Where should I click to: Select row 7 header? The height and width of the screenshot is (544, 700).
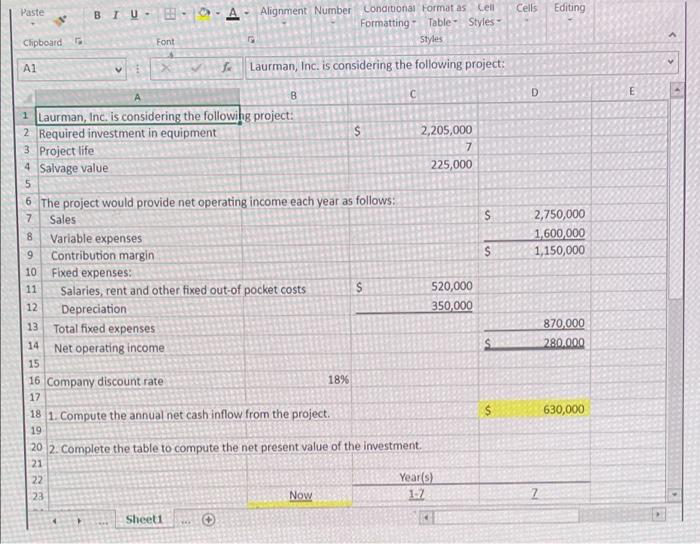[29, 219]
